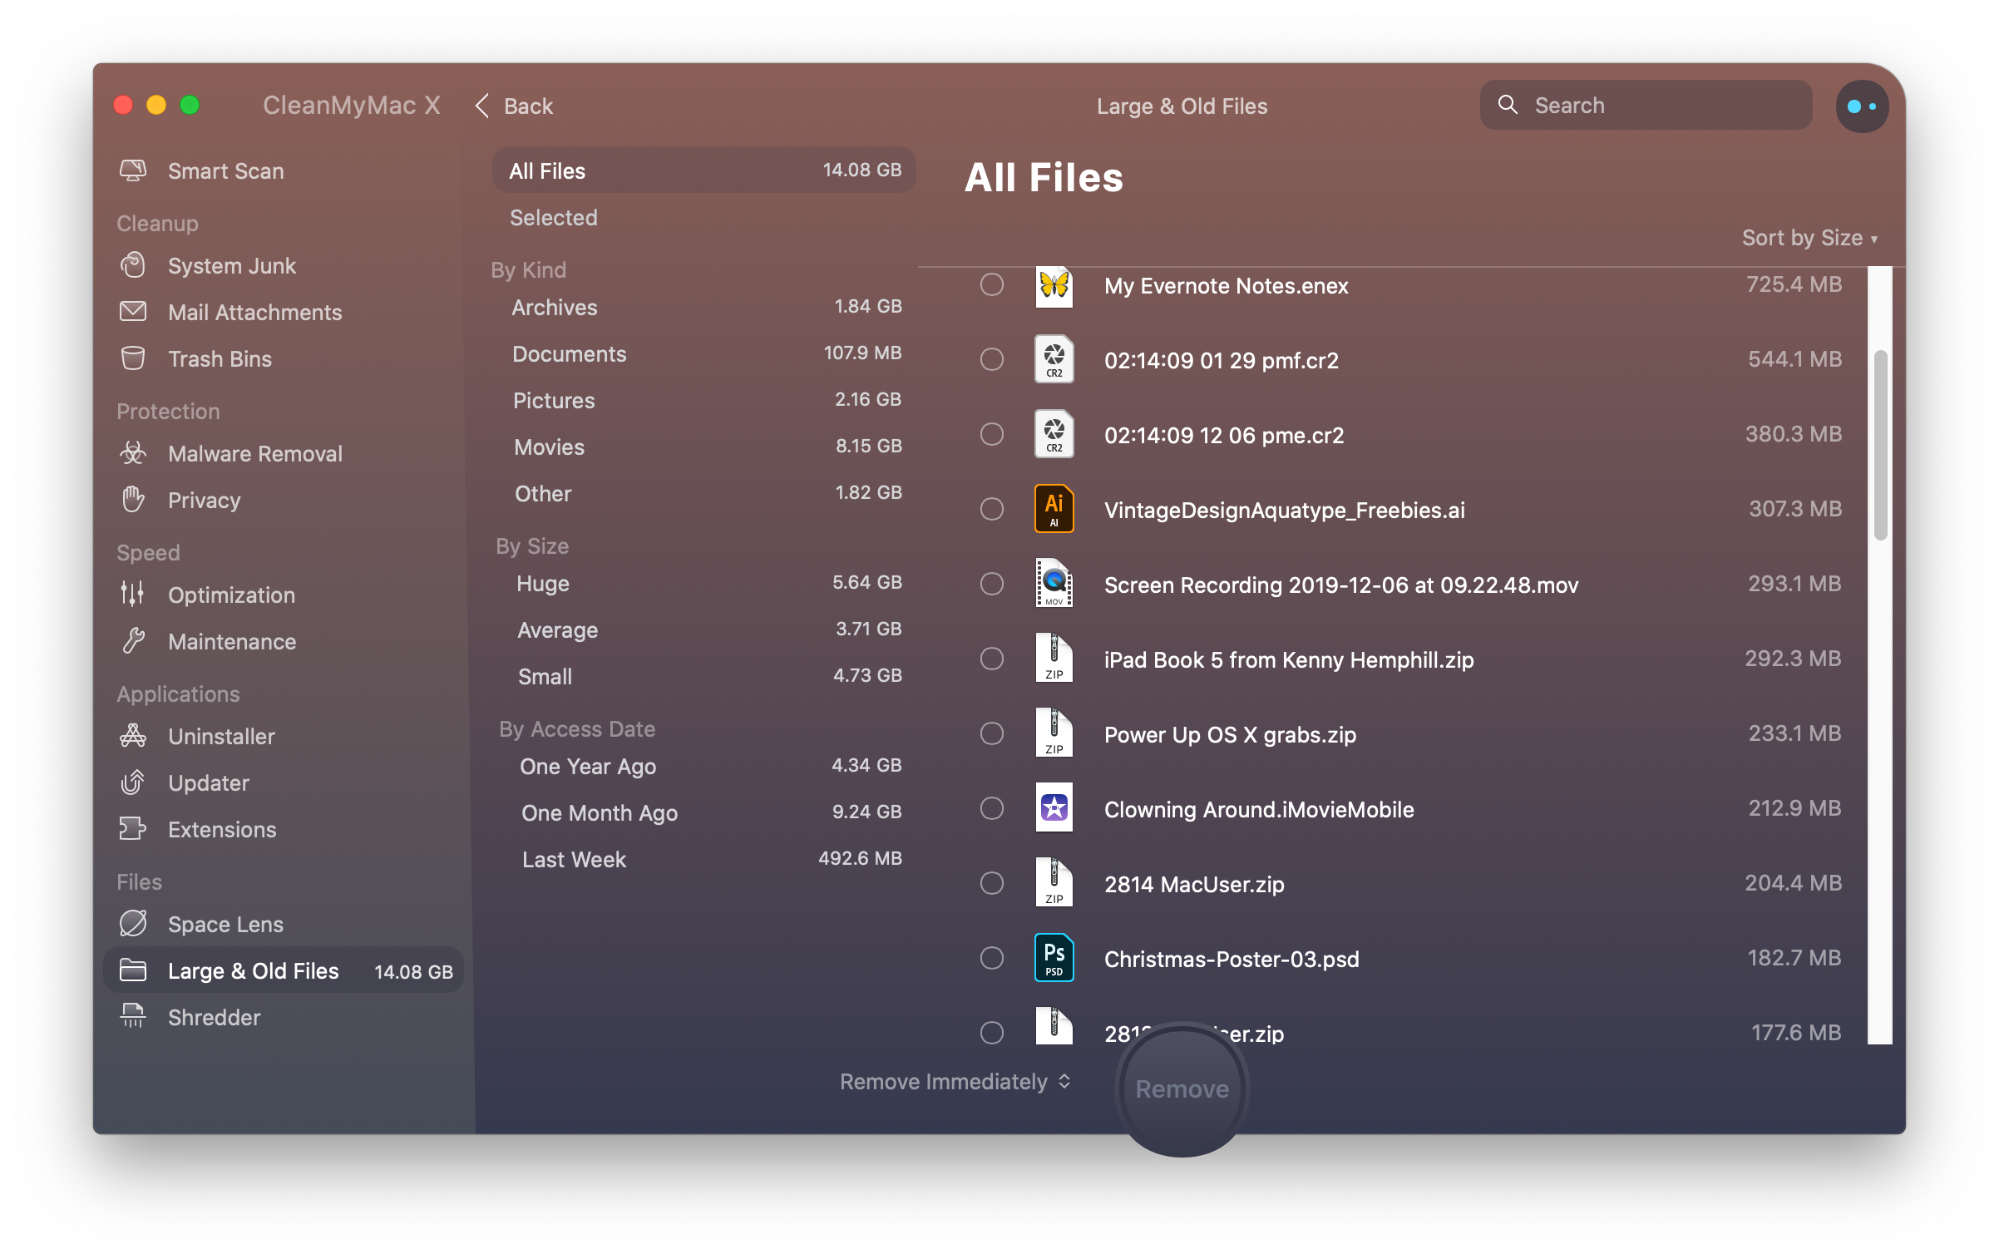Click the Screen Recording MOV icon

pos(1054,583)
